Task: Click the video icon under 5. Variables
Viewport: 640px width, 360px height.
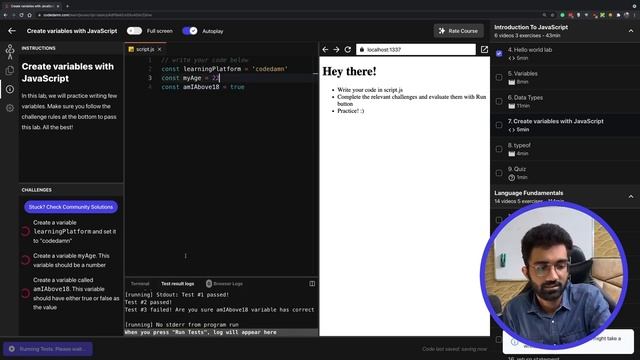Action: coord(511,82)
